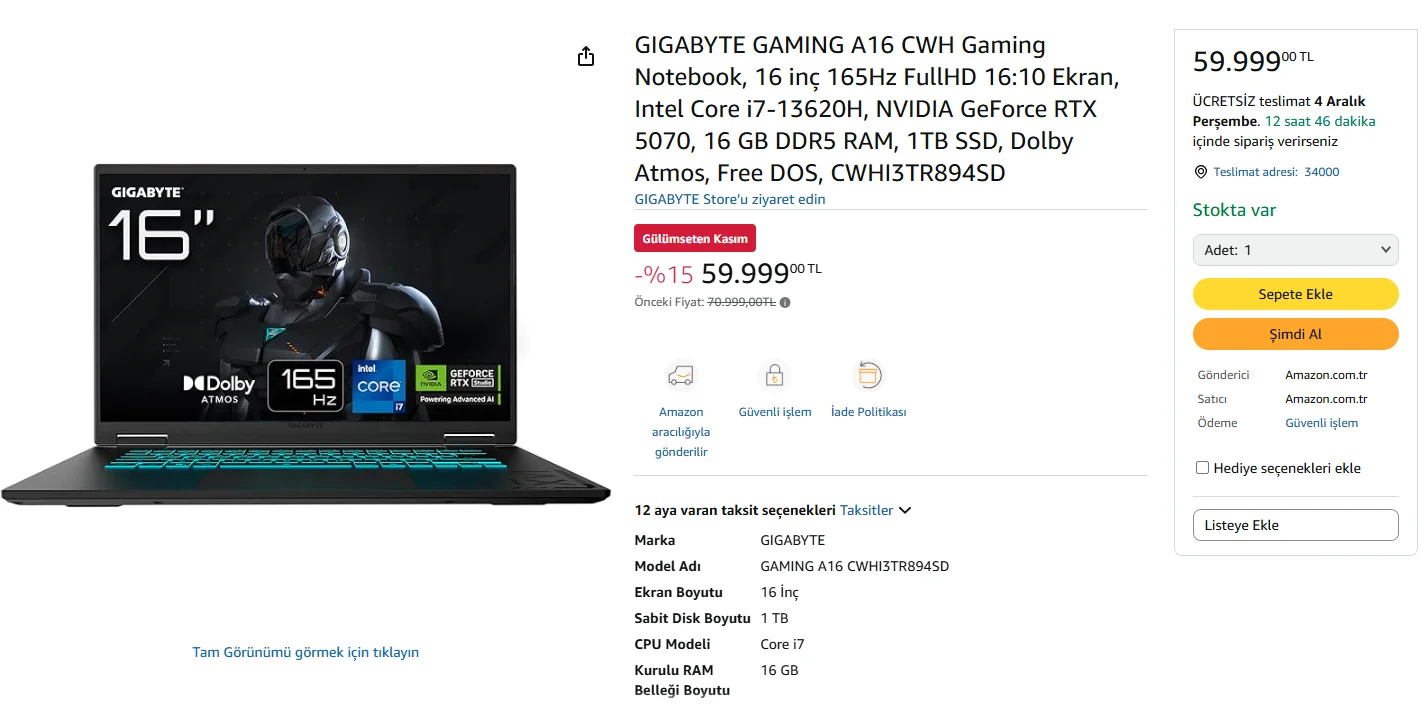Click the info icon next to previous price
1422x705 pixels.
[x=785, y=302]
